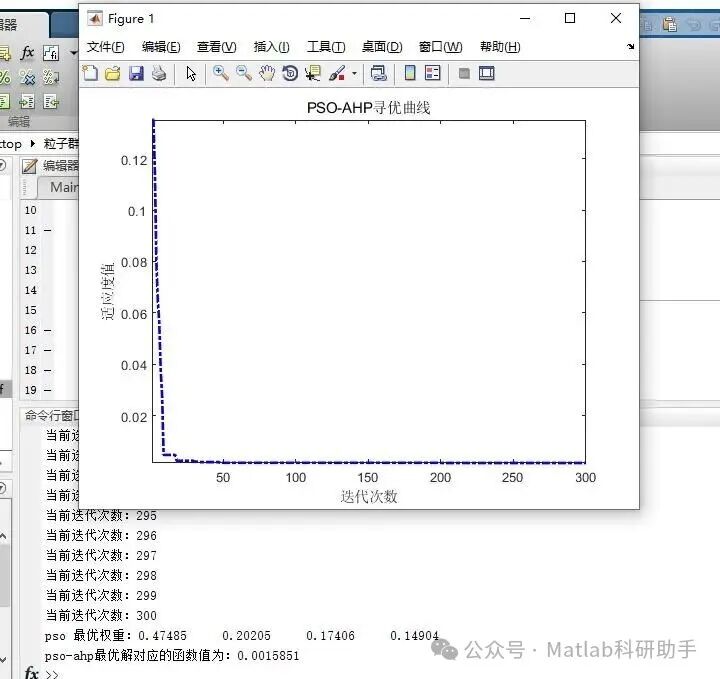
Task: Switch to the Main editor tab
Action: pyautogui.click(x=59, y=187)
